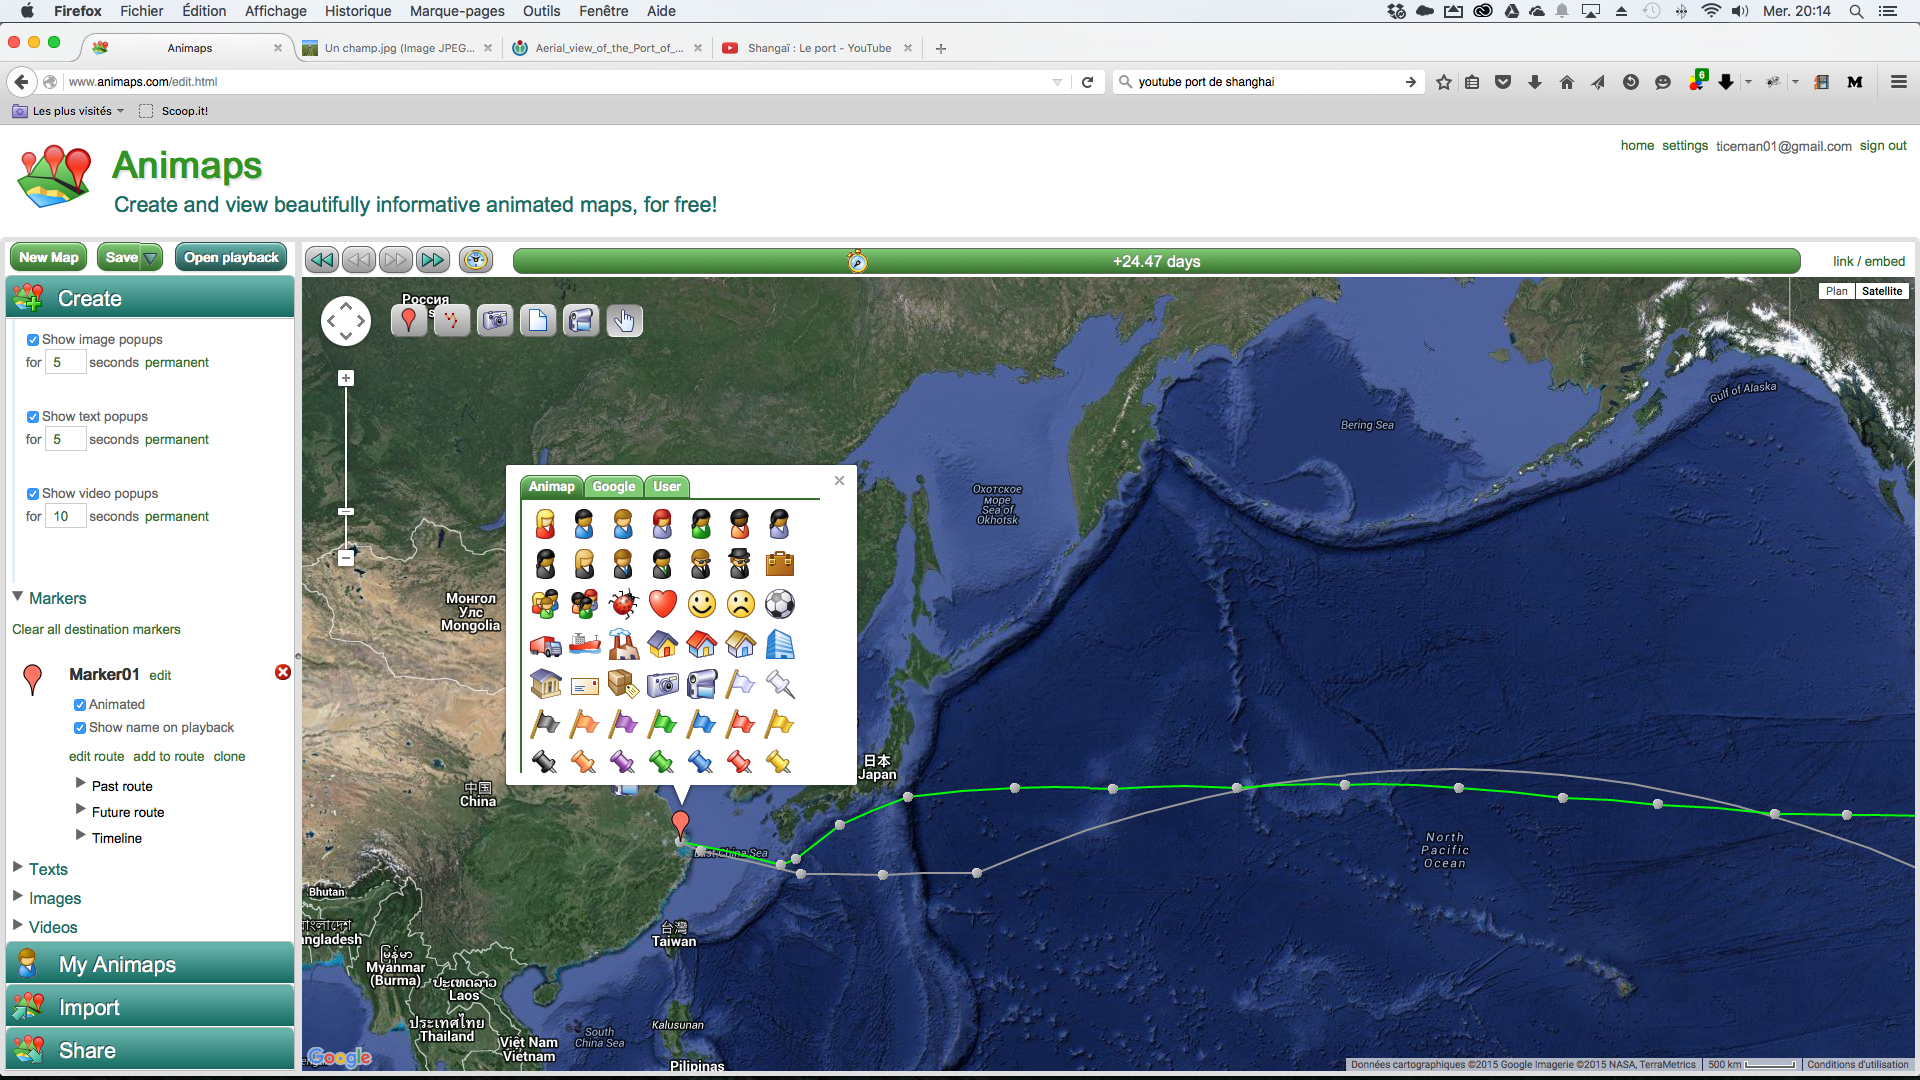
Task: Select the add marker pin tool
Action: [408, 320]
